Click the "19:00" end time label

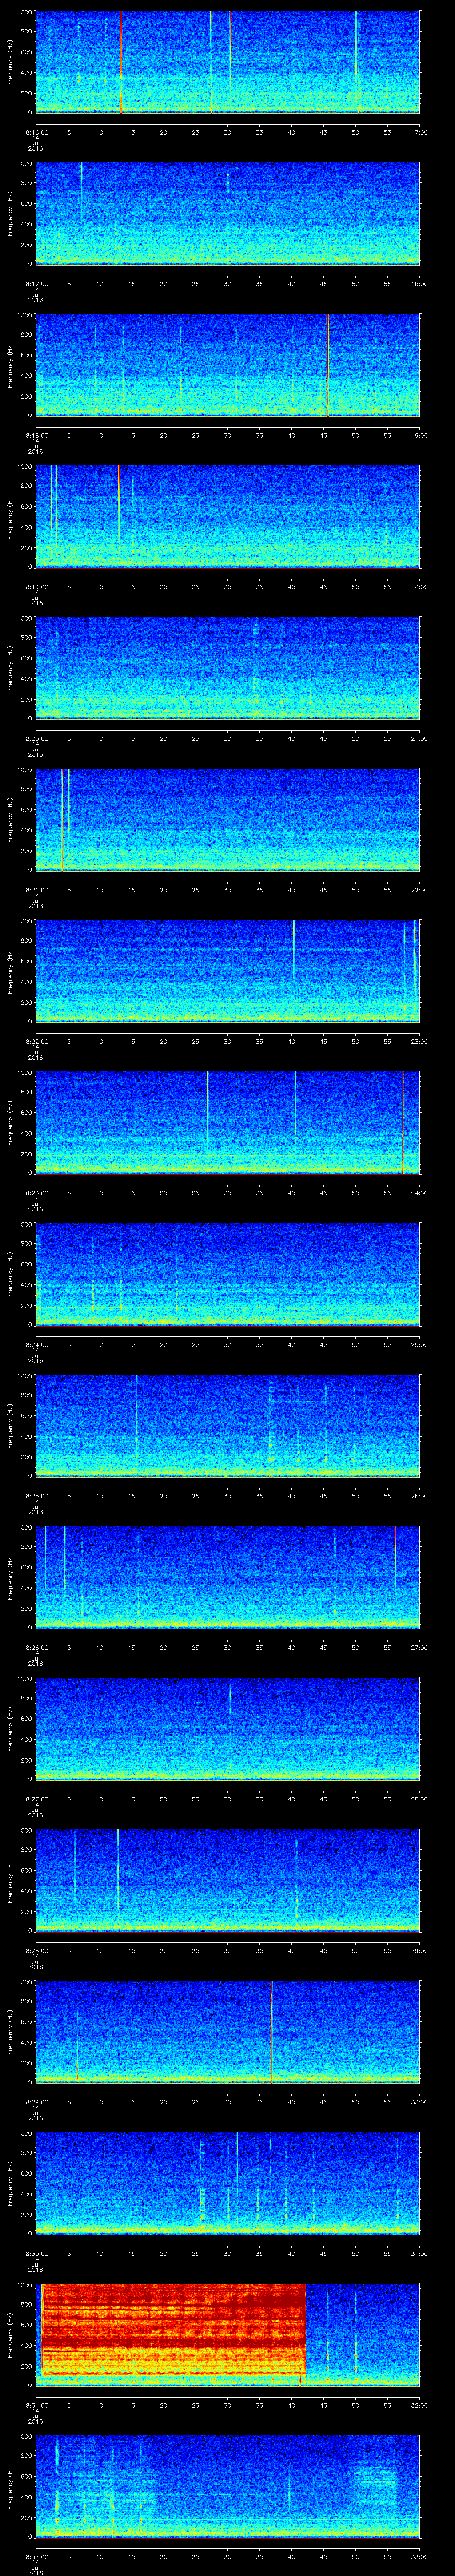coord(419,435)
